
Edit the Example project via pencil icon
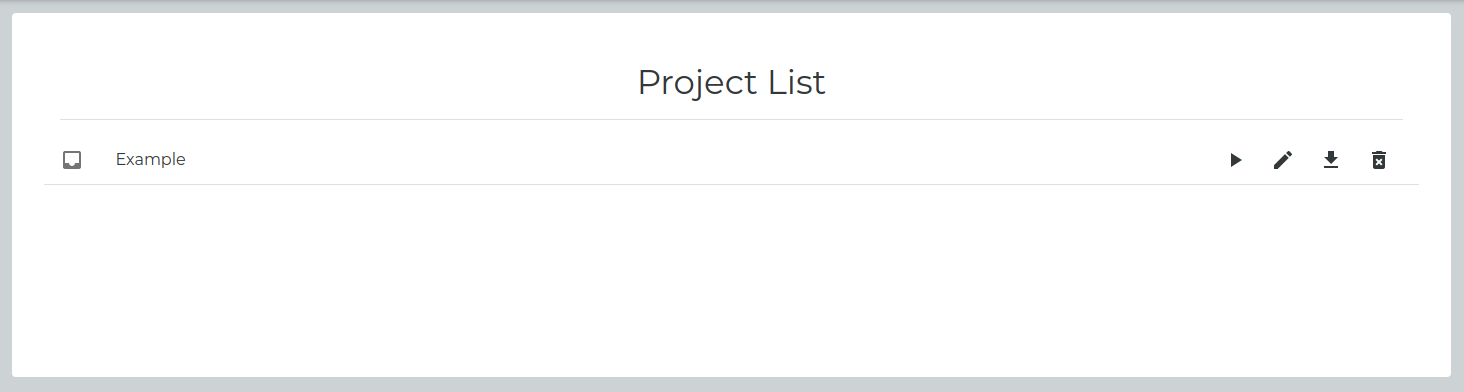tap(1283, 160)
